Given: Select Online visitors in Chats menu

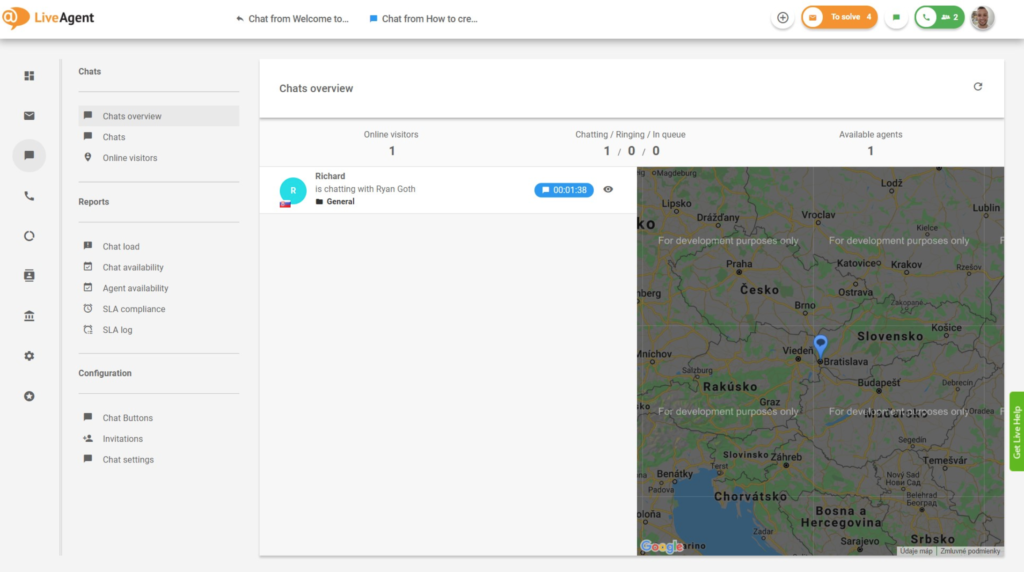Looking at the screenshot, I should point(130,158).
